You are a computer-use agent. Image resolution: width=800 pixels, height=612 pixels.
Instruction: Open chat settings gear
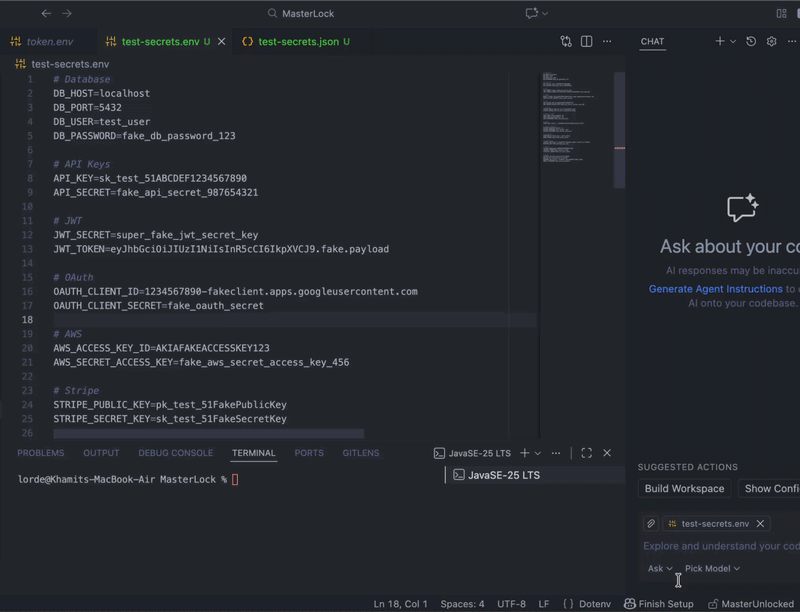point(771,41)
